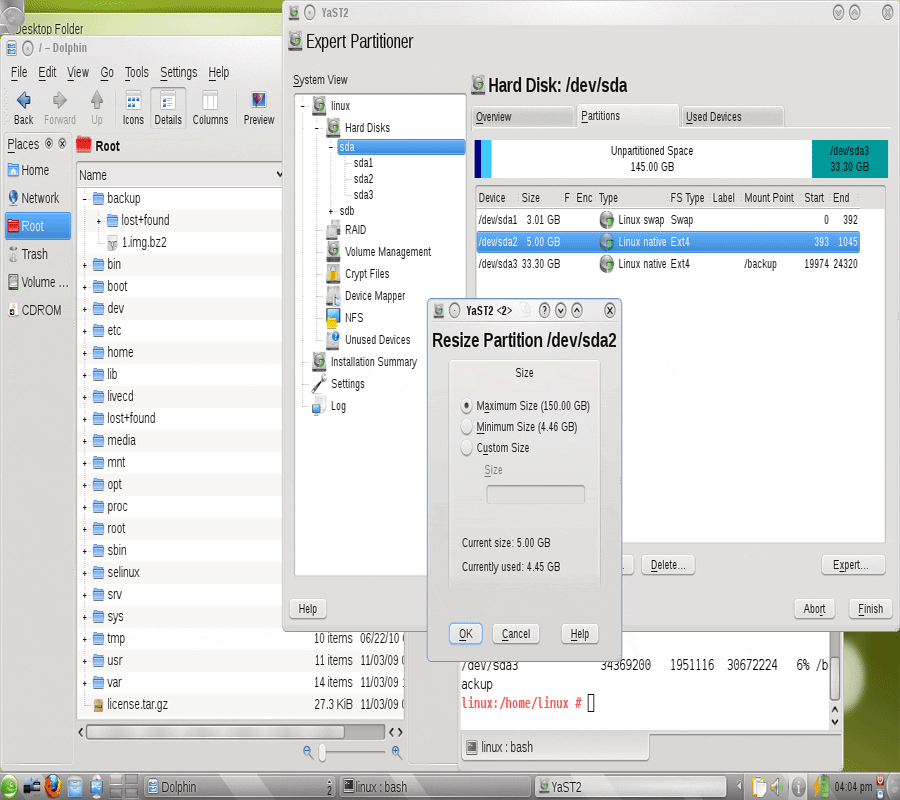Screen dimensions: 900x800
Task: Select /dev/sda3 row in partition table
Action: (668, 264)
